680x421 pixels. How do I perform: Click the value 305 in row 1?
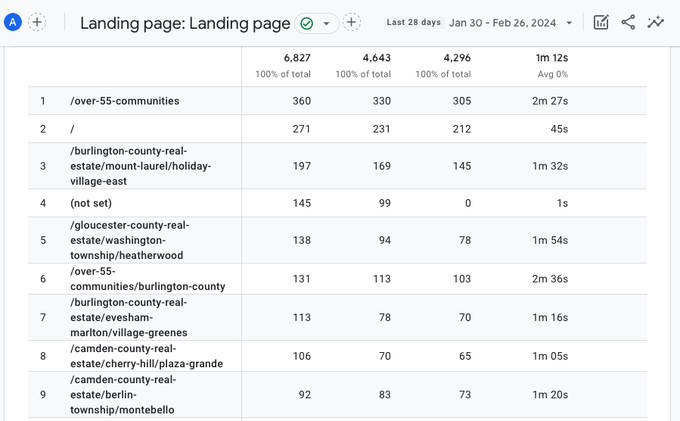[x=462, y=101]
